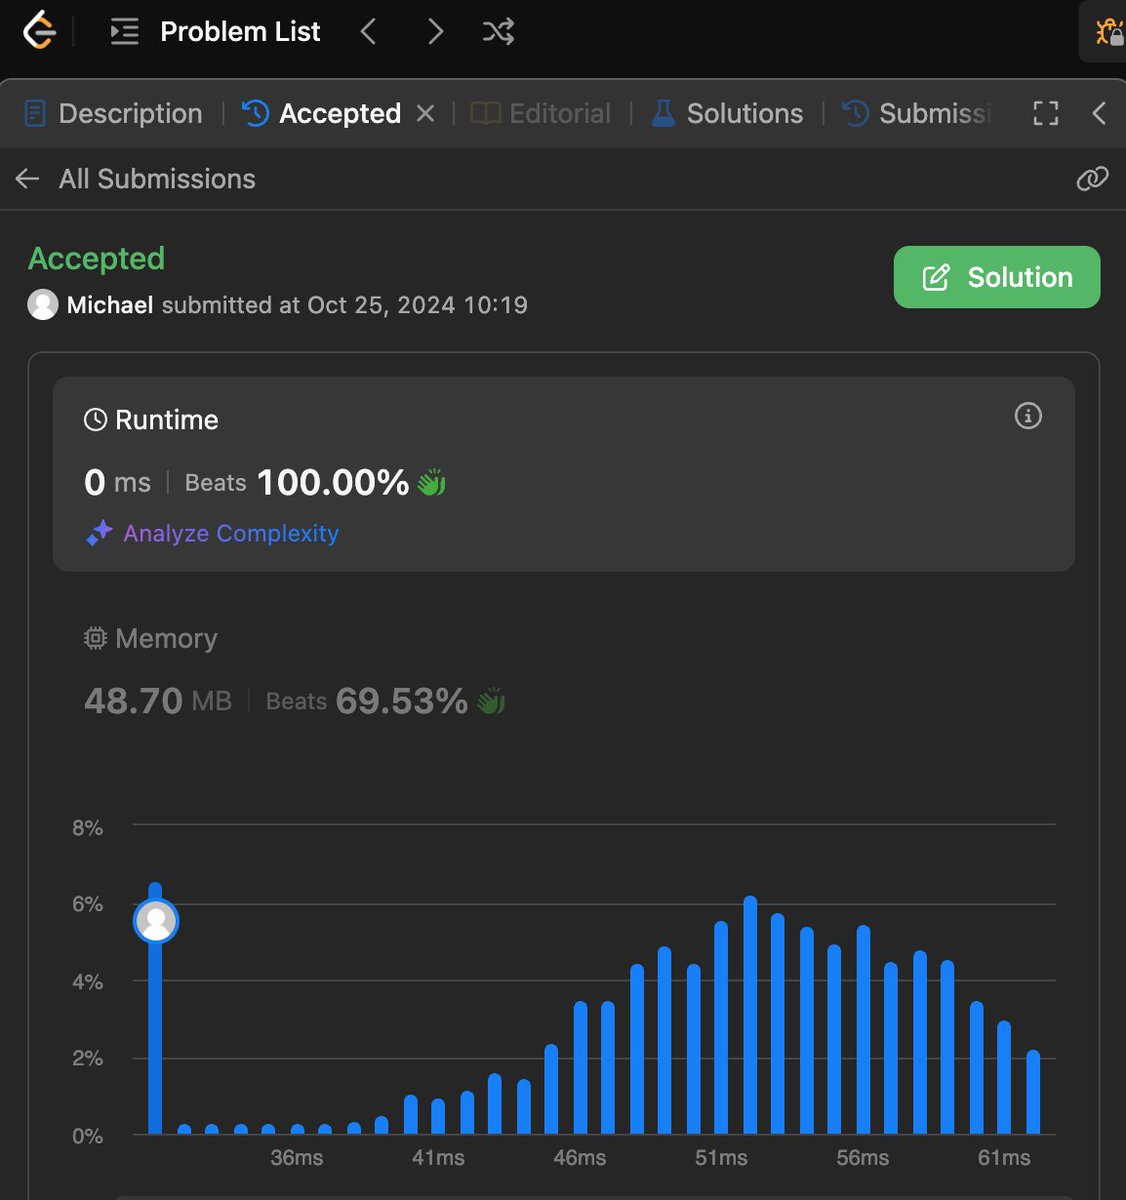This screenshot has height=1200, width=1126.
Task: Navigate to the next problem arrow
Action: pos(435,31)
